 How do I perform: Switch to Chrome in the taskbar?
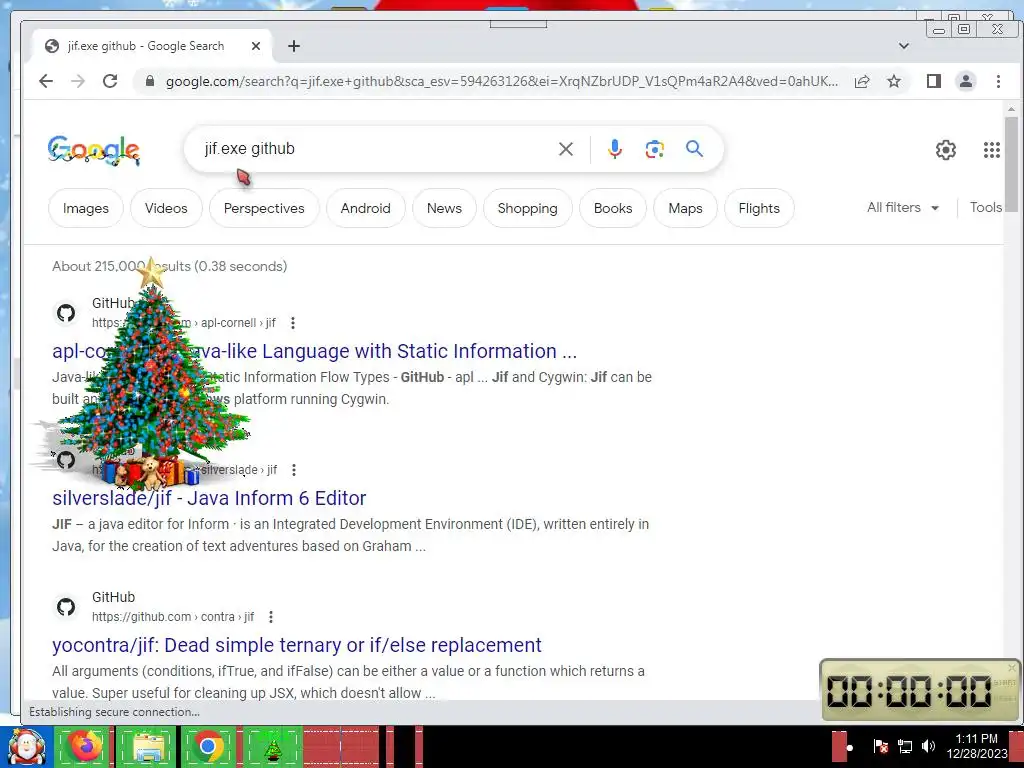tap(208, 747)
